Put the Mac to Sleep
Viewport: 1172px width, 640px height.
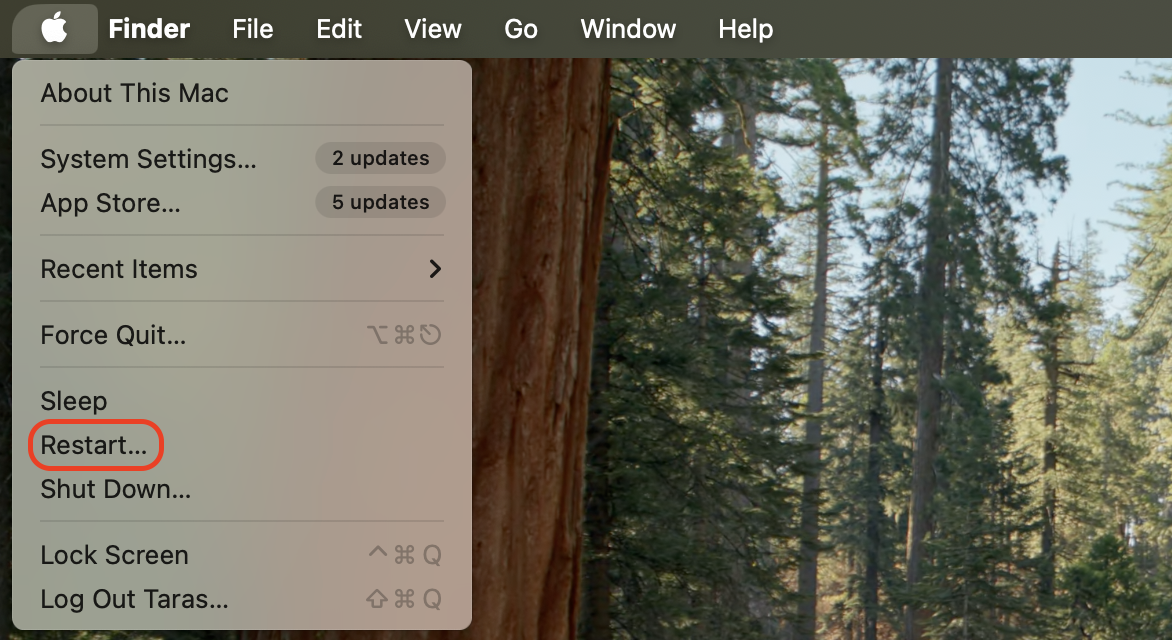point(73,401)
